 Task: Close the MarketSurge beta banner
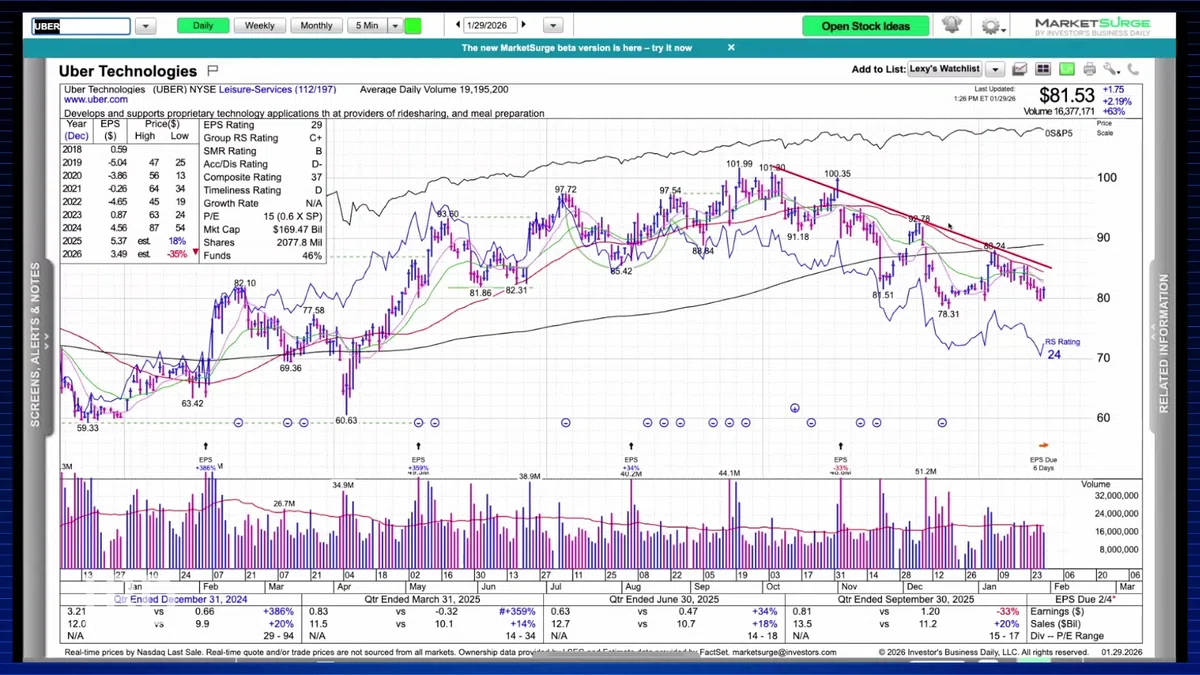pyautogui.click(x=731, y=47)
